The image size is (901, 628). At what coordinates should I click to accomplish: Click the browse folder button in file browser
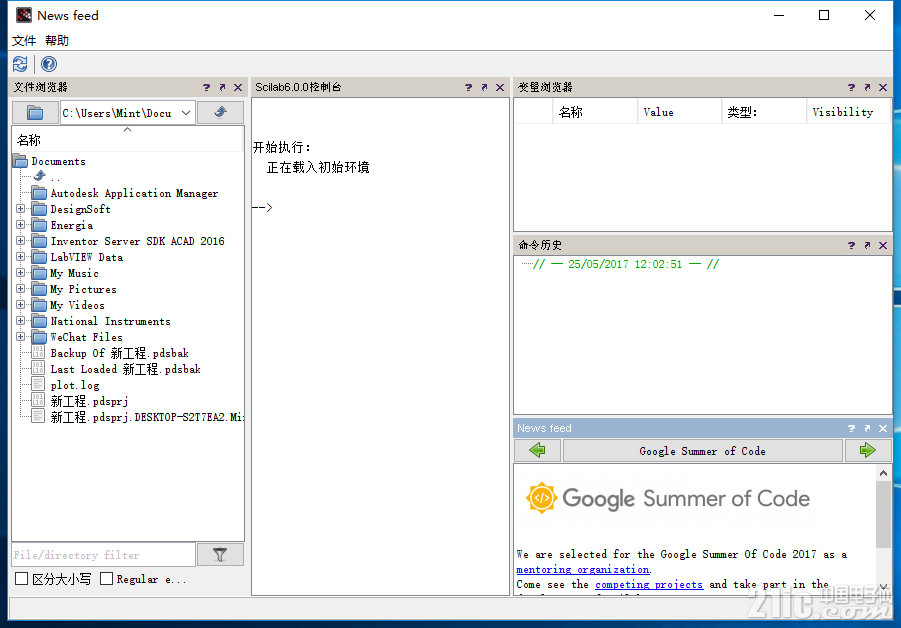[35, 113]
